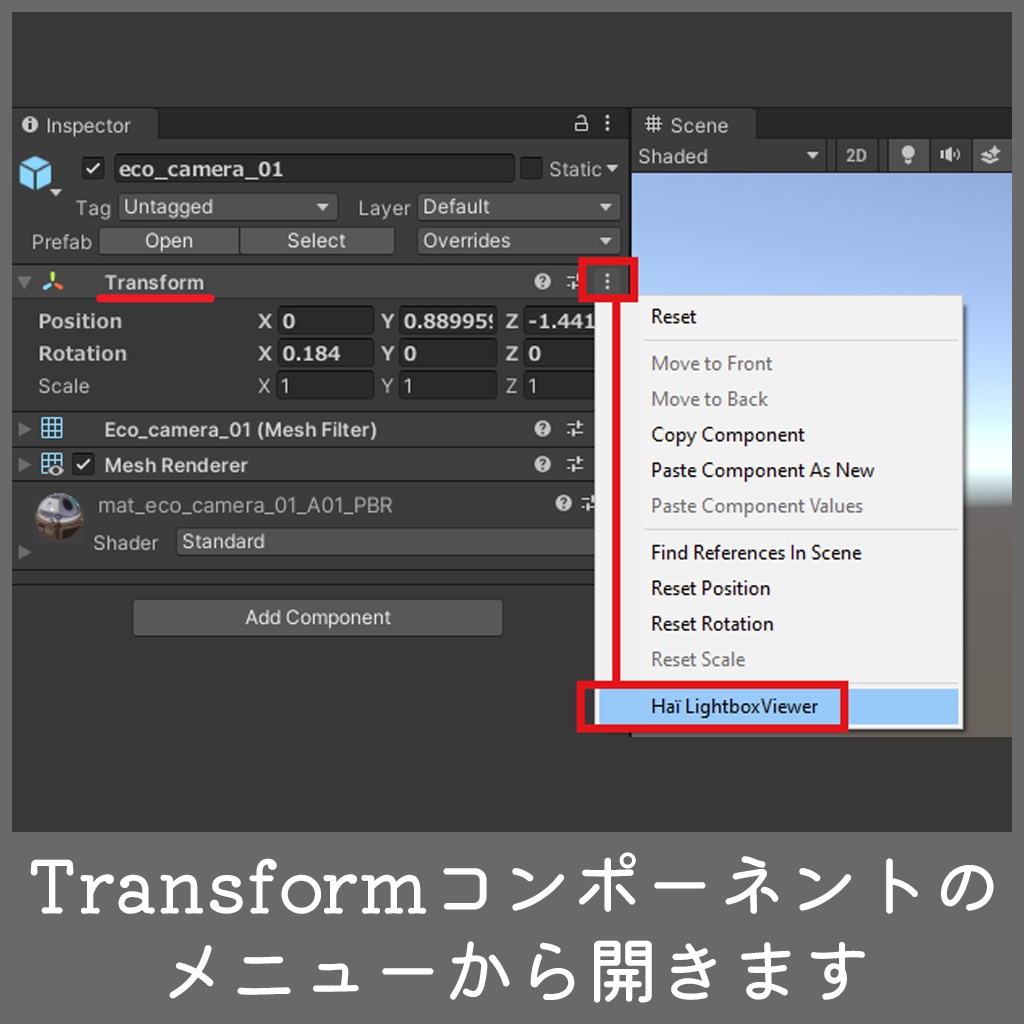Open GameObject icon selector arrow
This screenshot has width=1024, height=1024.
pyautogui.click(x=56, y=193)
